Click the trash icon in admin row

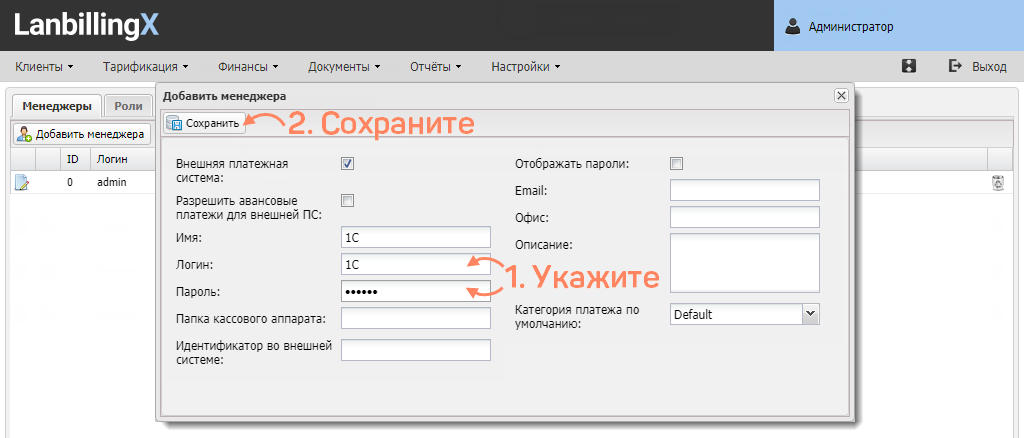(997, 182)
